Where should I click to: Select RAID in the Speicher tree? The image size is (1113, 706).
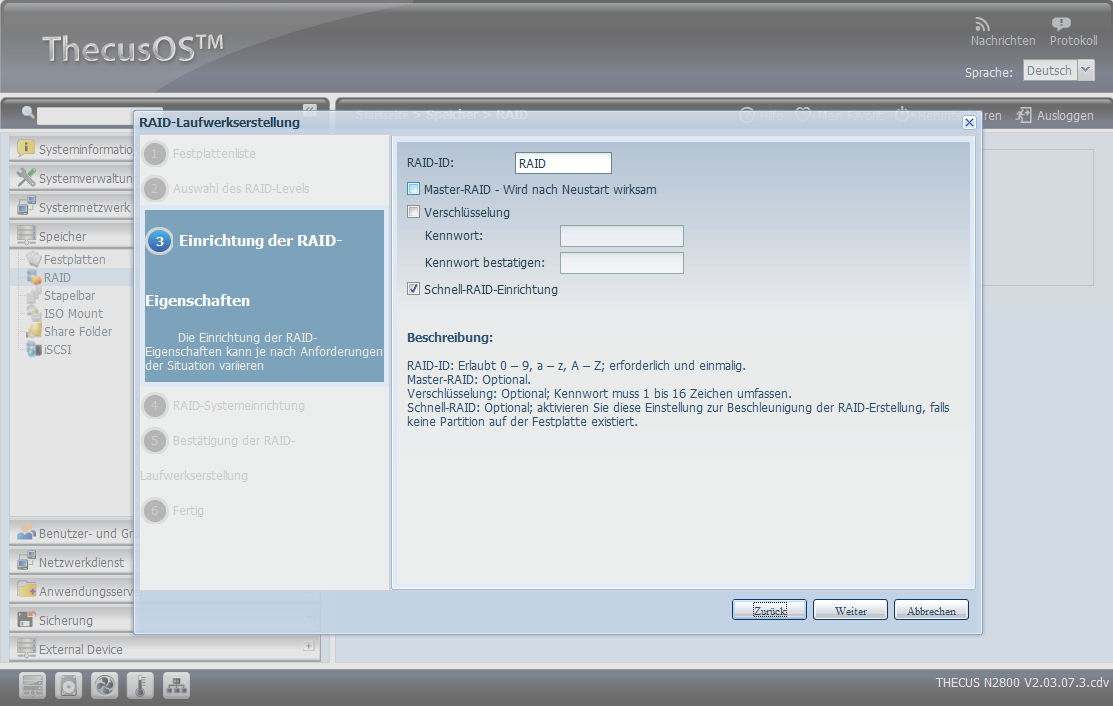(57, 277)
